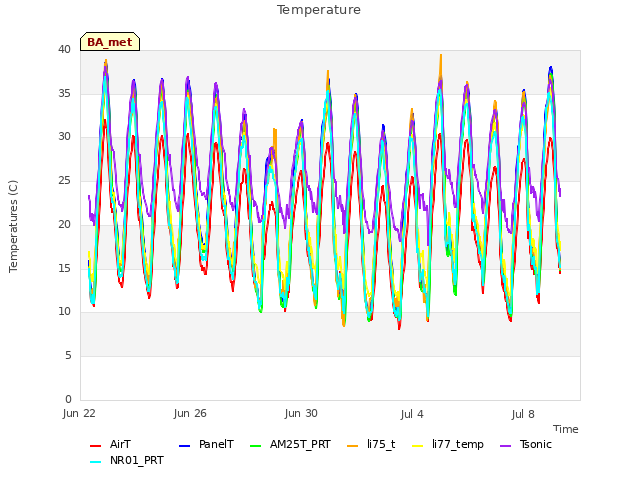Click the 40 y-axis tick label

pyautogui.click(x=64, y=49)
